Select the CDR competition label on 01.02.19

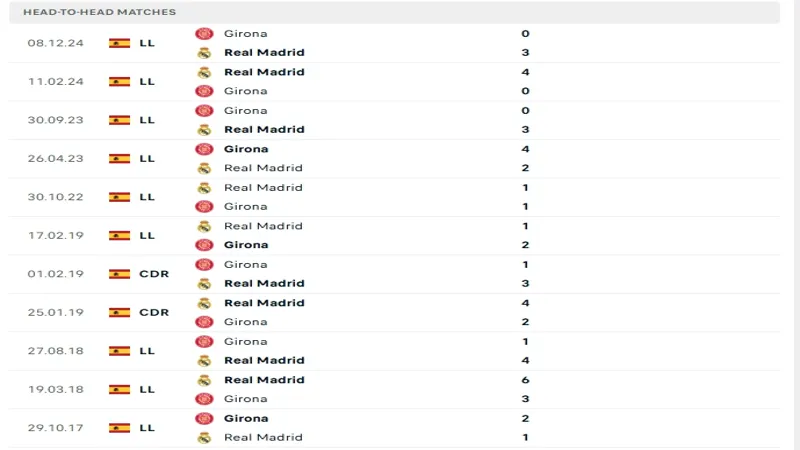154,274
